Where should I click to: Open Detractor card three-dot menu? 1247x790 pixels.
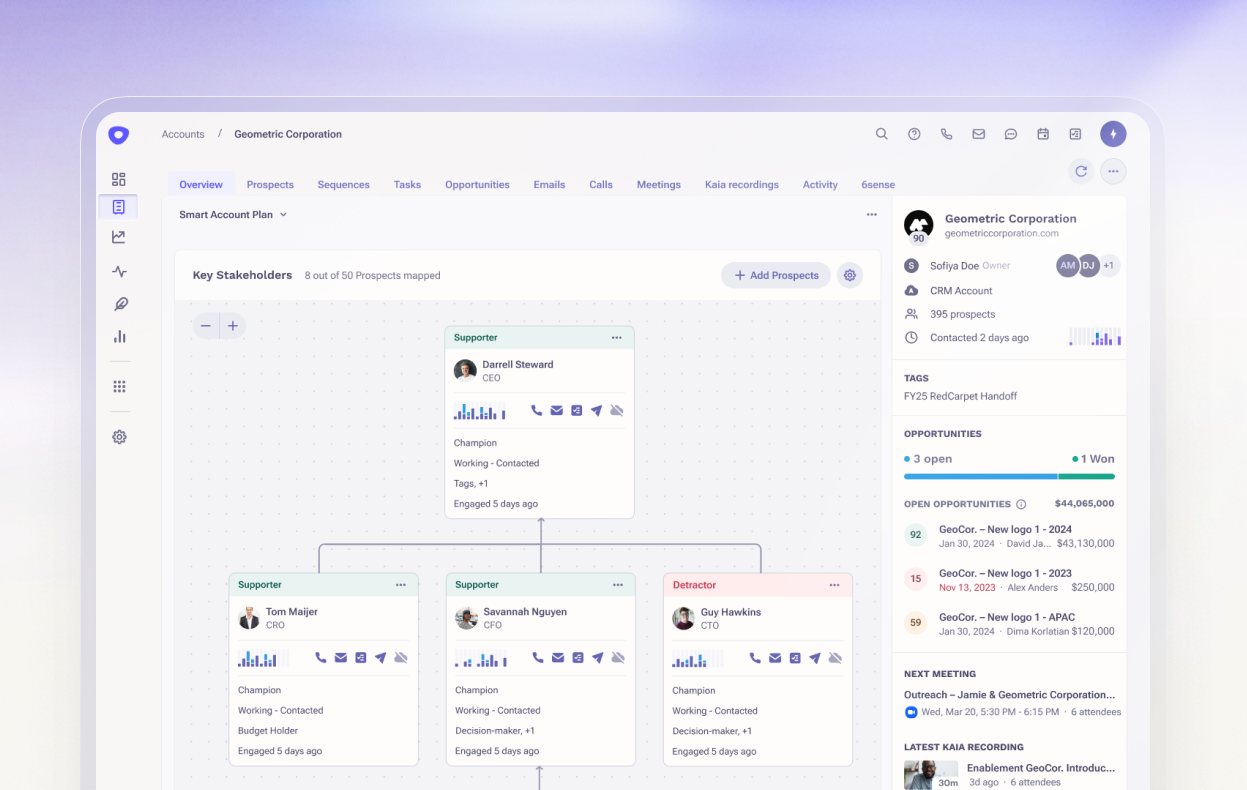[835, 585]
